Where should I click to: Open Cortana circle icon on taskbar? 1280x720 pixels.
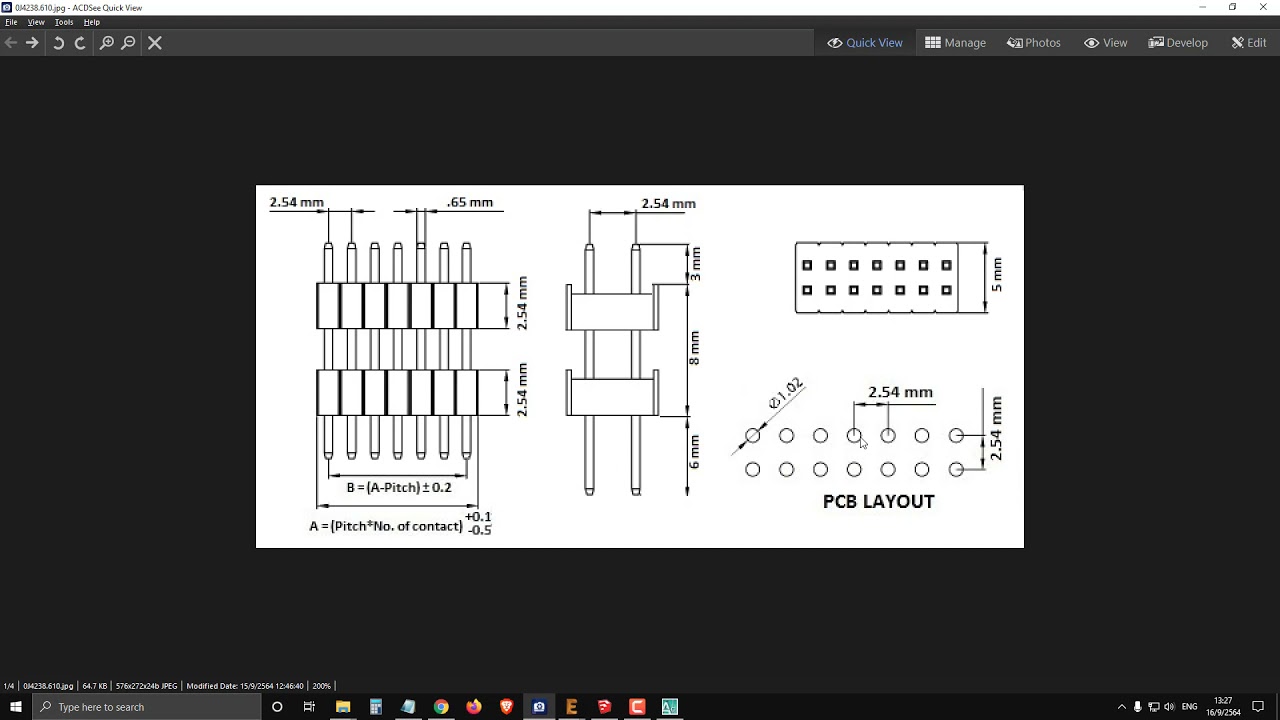point(277,707)
